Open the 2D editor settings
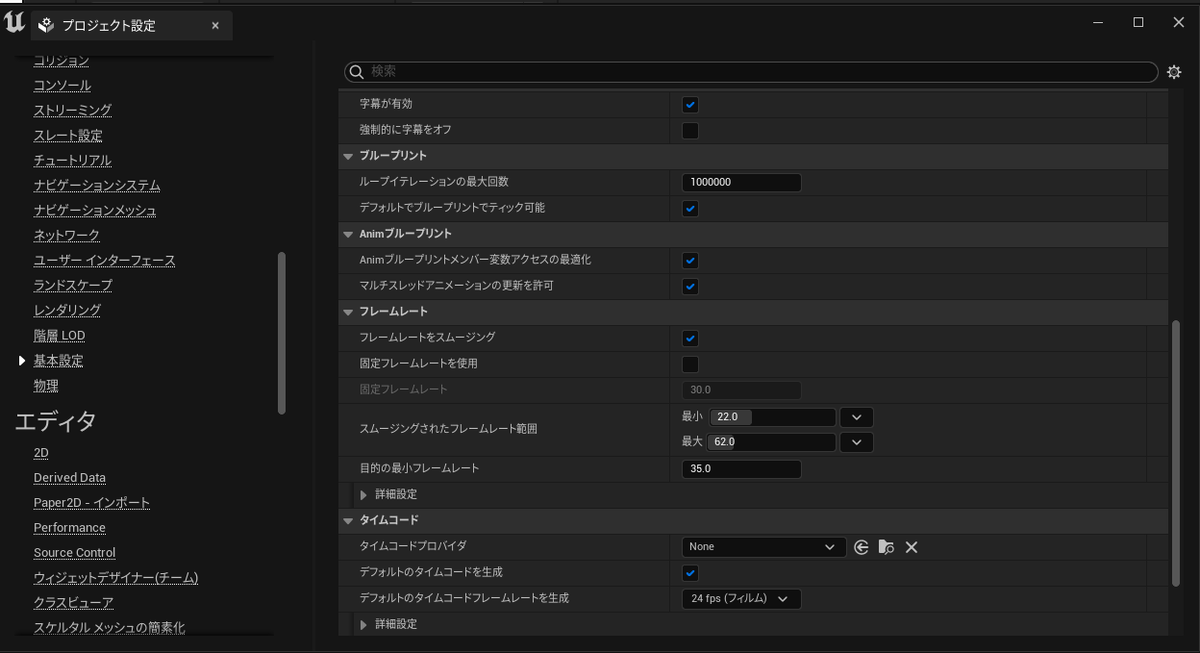Screen dimensions: 1200x653 tap(41, 453)
